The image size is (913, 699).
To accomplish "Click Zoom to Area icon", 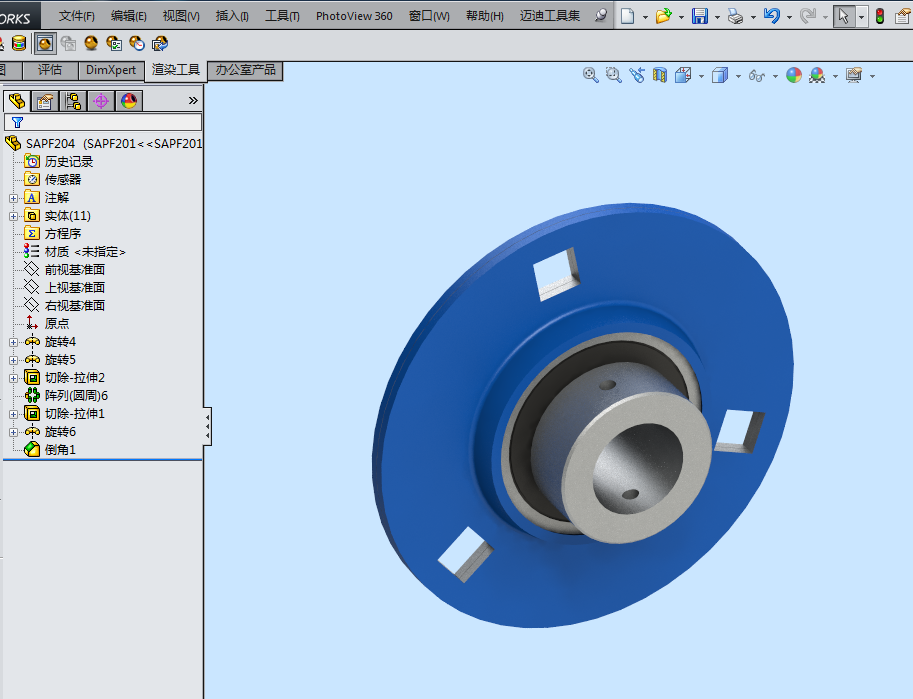I will tap(614, 75).
